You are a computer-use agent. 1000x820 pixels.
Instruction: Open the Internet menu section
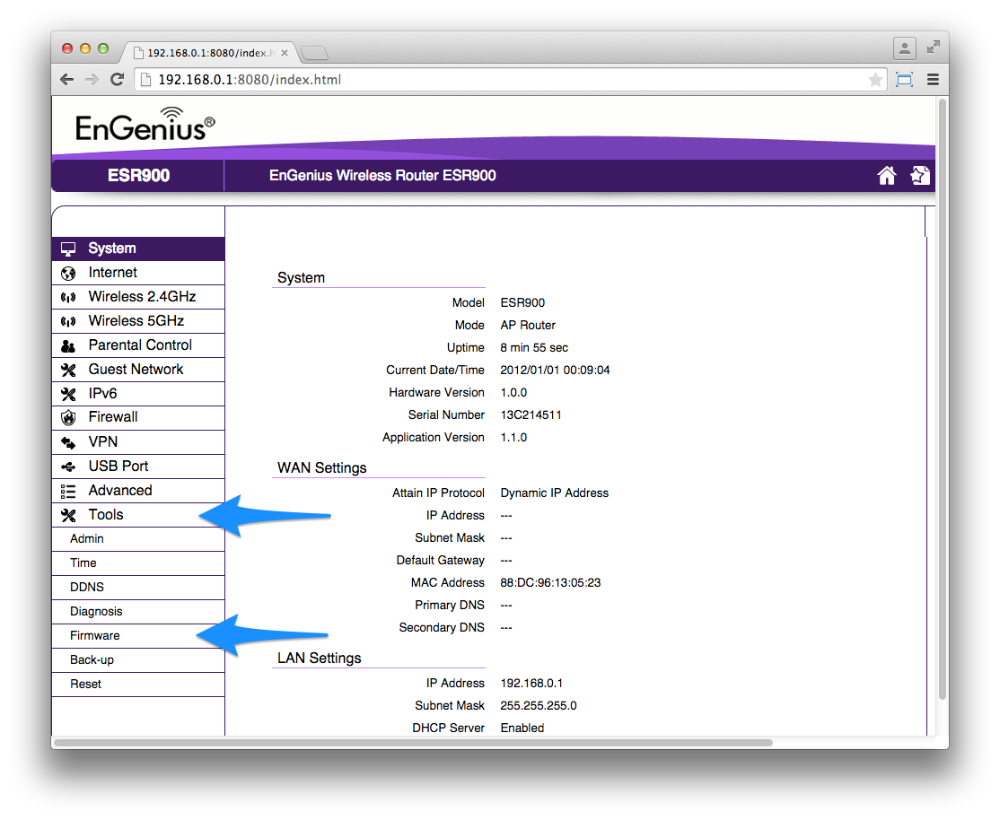(138, 273)
